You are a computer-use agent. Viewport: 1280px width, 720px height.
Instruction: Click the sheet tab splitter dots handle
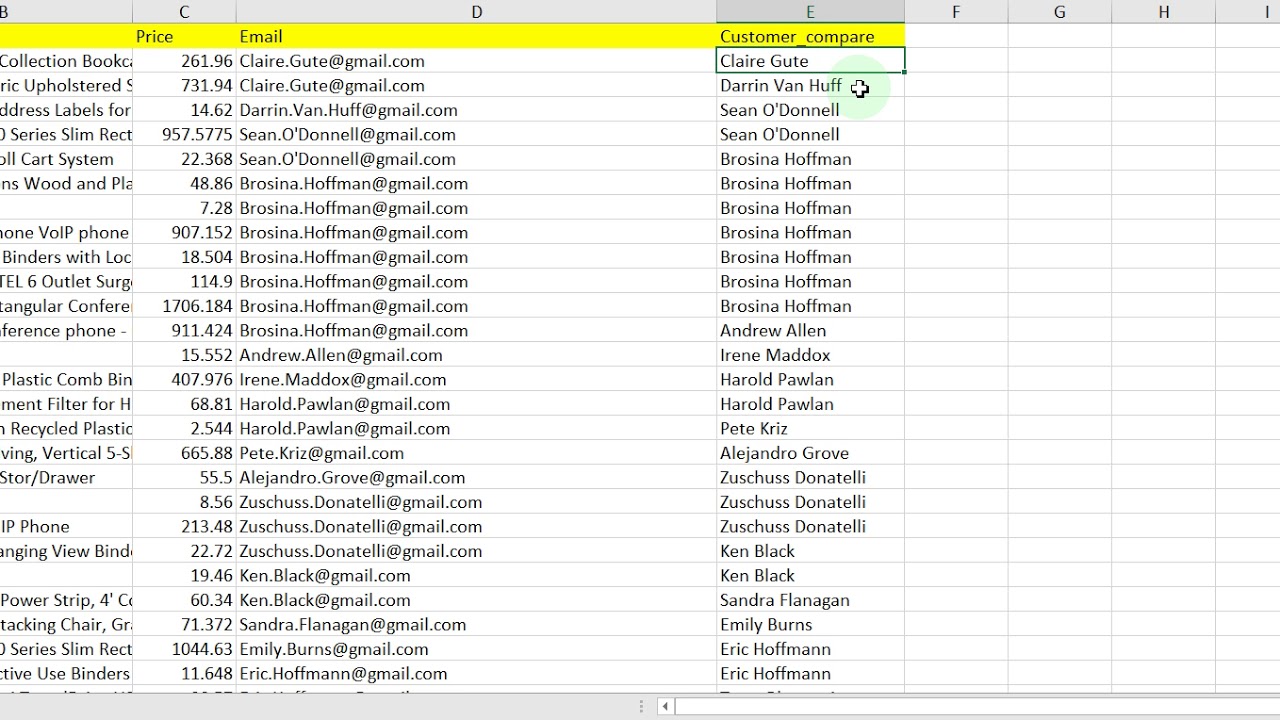click(641, 707)
